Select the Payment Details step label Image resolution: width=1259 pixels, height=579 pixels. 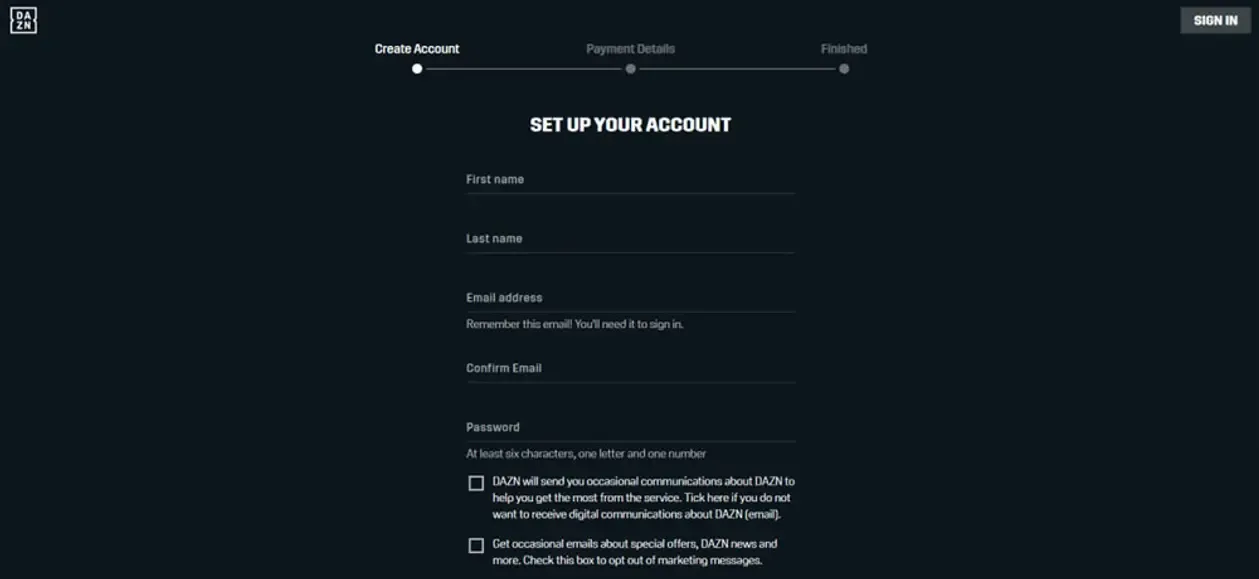pyautogui.click(x=630, y=49)
